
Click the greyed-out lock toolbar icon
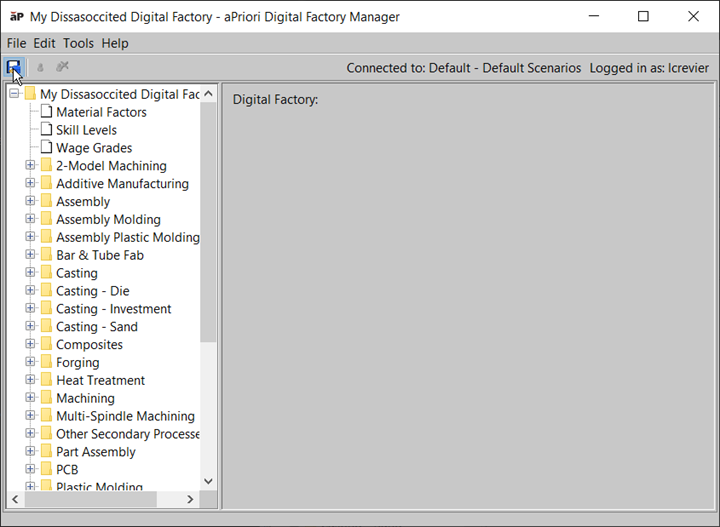(x=40, y=67)
